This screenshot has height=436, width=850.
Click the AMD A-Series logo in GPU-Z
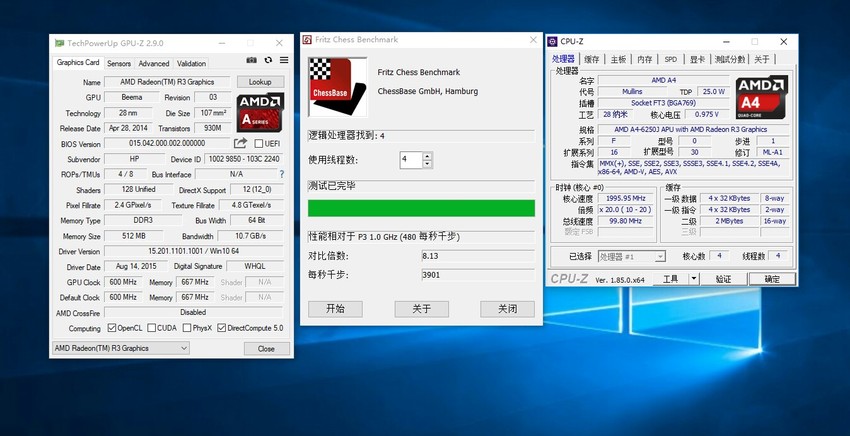coord(260,112)
